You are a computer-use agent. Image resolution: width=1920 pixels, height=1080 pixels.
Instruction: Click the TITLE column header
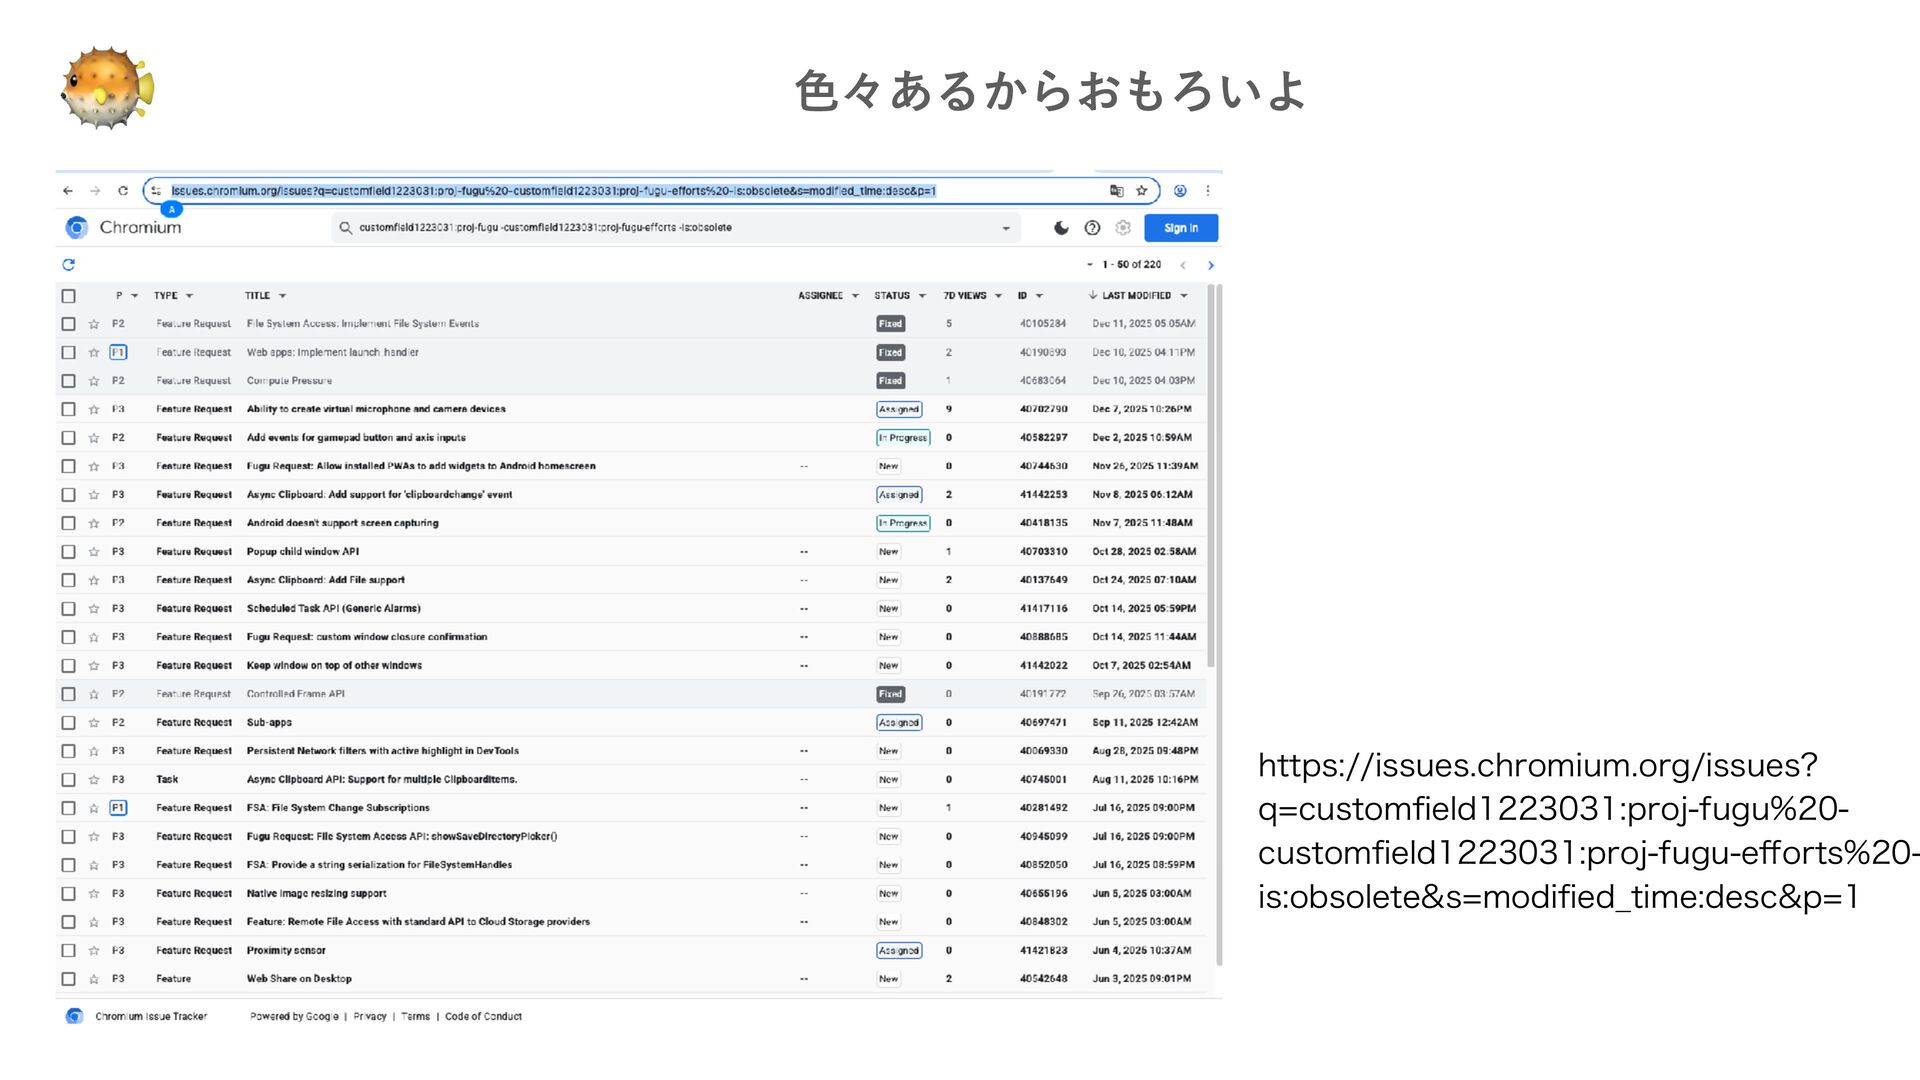[x=257, y=296]
